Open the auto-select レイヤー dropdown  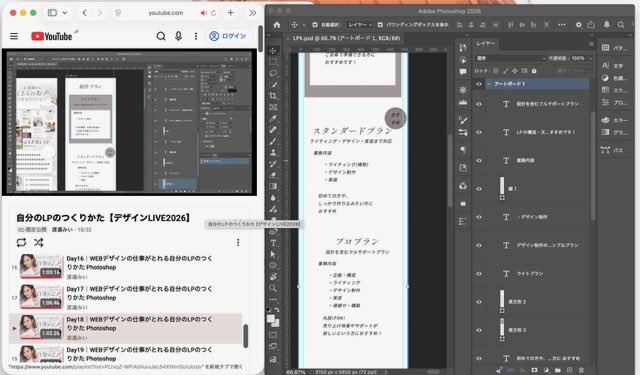pyautogui.click(x=360, y=25)
